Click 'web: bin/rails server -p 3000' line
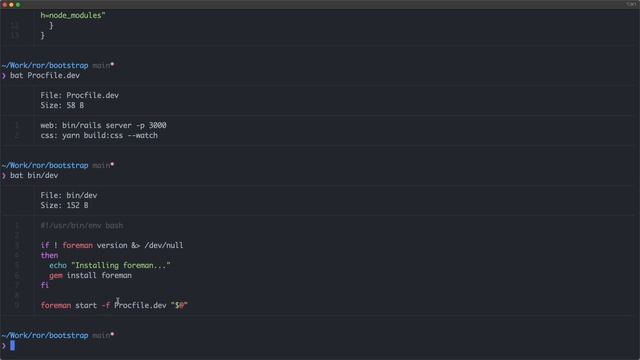 (x=103, y=125)
